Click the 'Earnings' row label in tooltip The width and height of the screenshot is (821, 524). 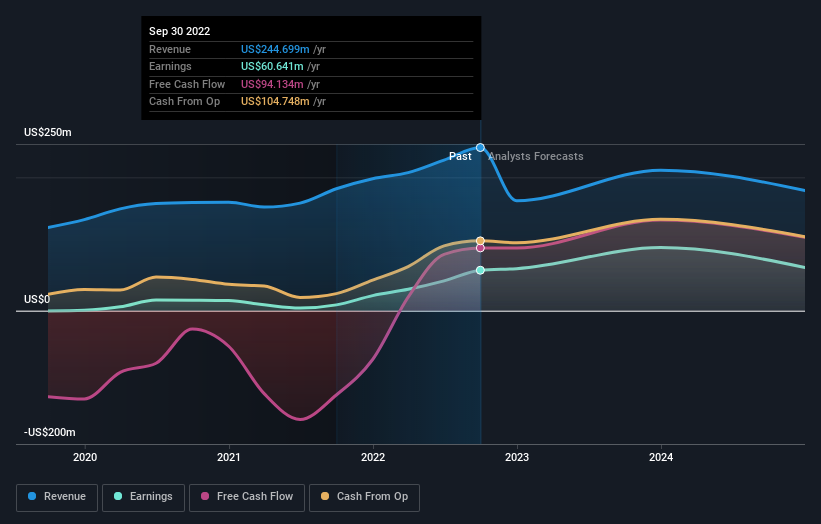point(170,66)
